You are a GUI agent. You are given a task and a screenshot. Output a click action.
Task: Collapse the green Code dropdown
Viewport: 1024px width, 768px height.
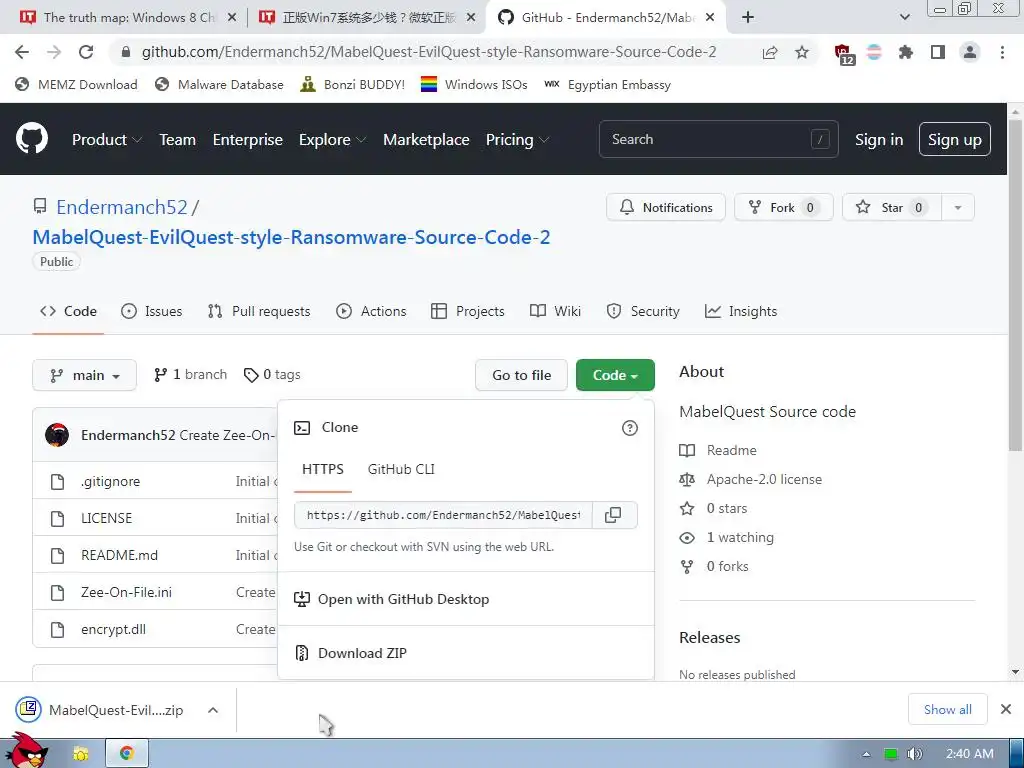coord(615,375)
